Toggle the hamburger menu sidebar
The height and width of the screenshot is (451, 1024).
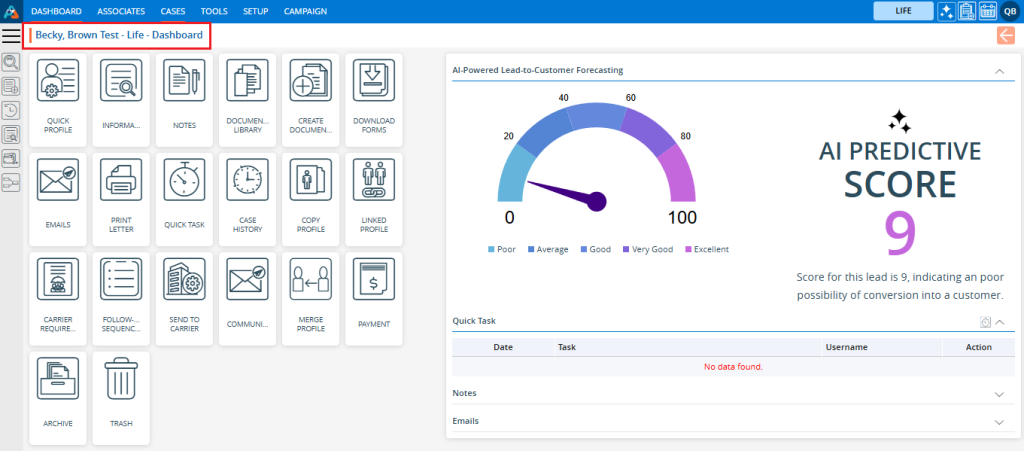11,36
